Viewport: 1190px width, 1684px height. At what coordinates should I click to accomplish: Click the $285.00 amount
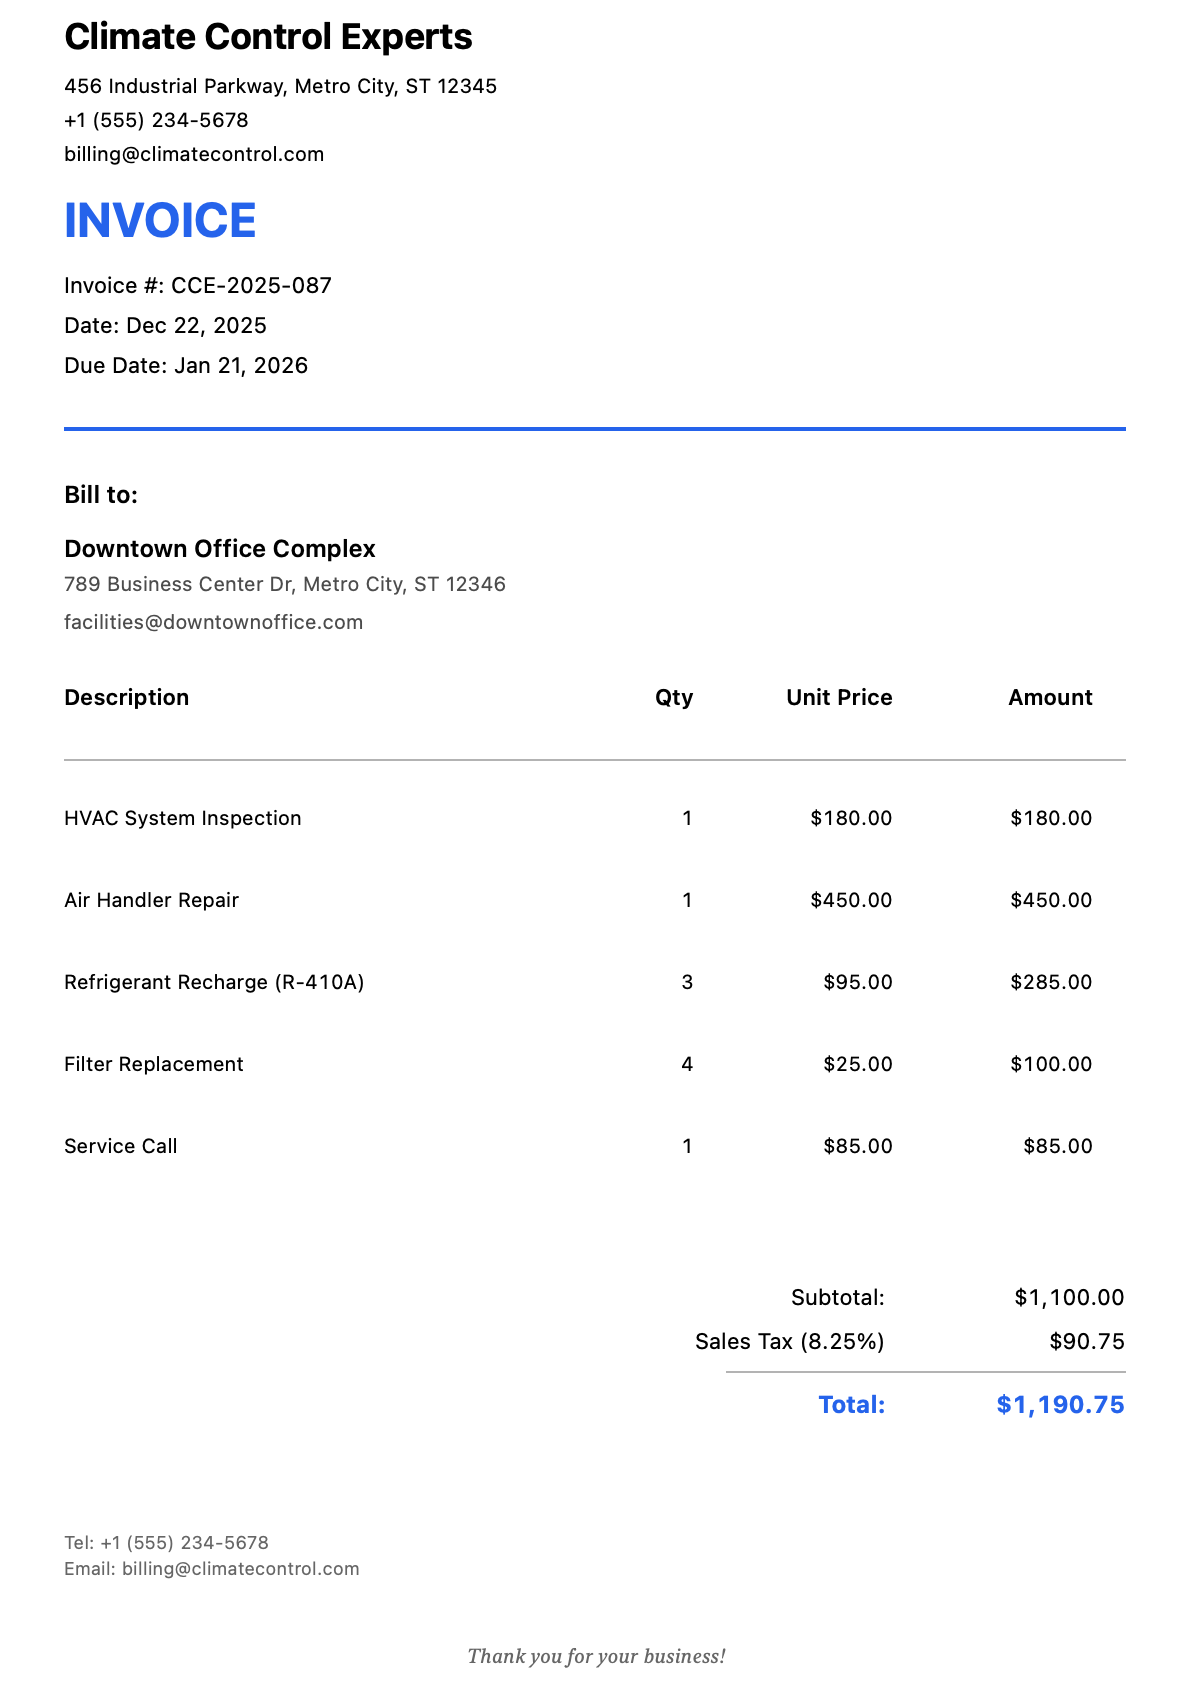(x=1051, y=982)
